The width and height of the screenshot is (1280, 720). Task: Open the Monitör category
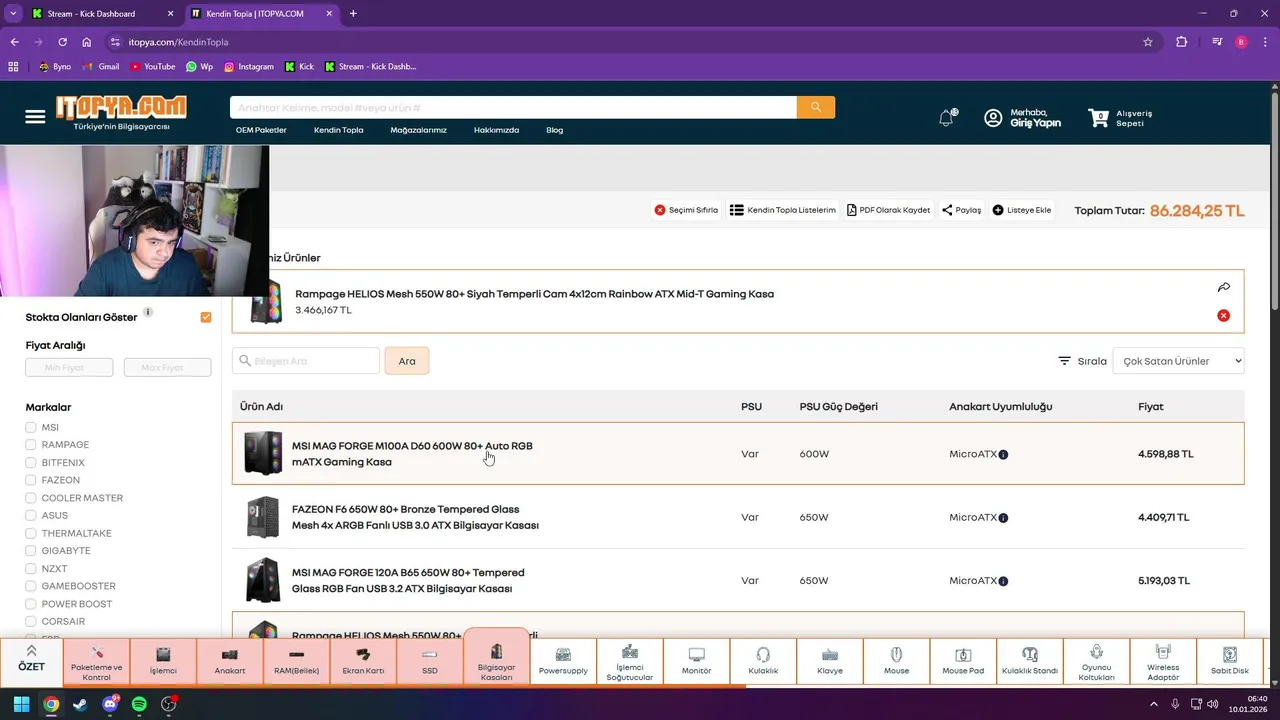(696, 662)
